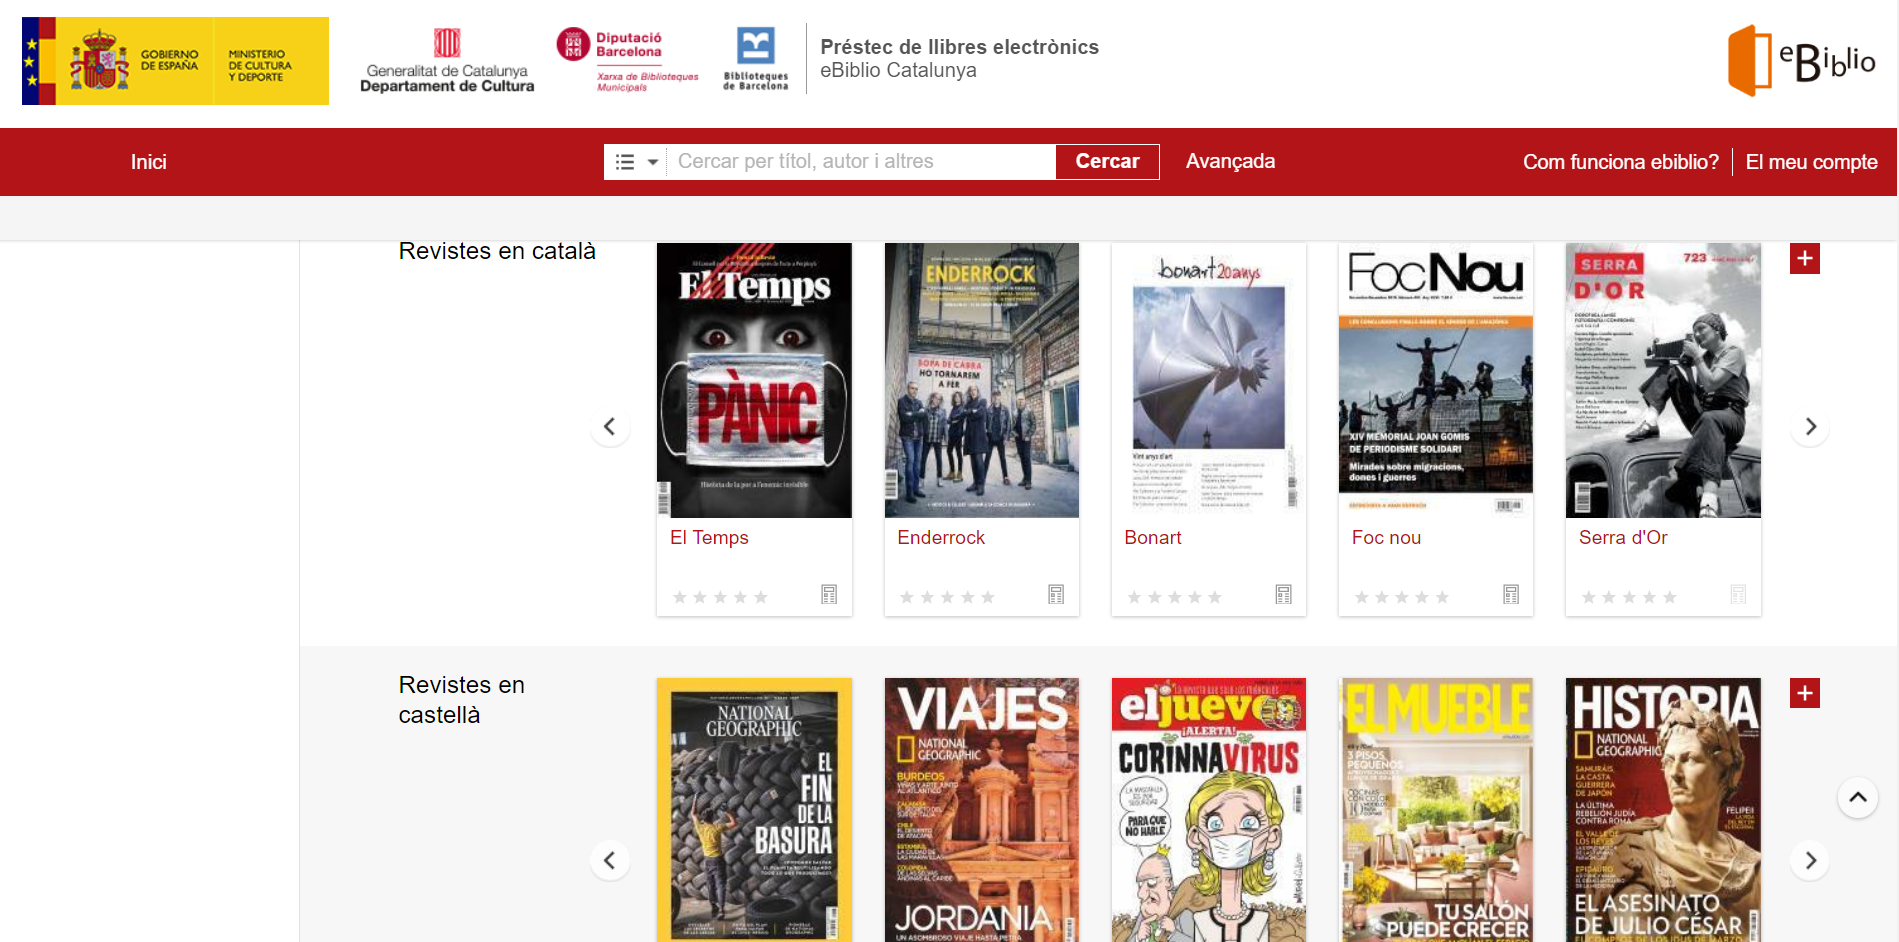The height and width of the screenshot is (942, 1899).
Task: Open the search type list dropdown
Action: (x=636, y=162)
